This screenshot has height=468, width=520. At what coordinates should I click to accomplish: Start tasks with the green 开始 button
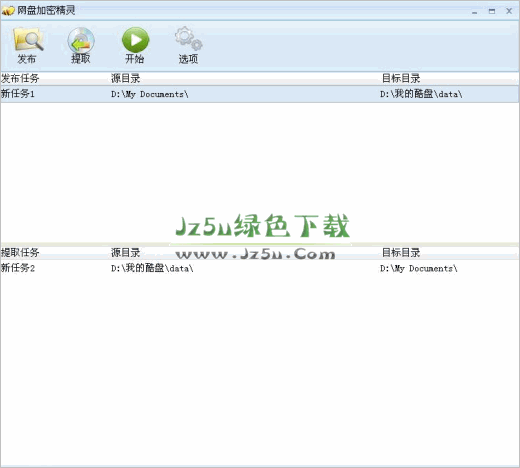point(135,40)
